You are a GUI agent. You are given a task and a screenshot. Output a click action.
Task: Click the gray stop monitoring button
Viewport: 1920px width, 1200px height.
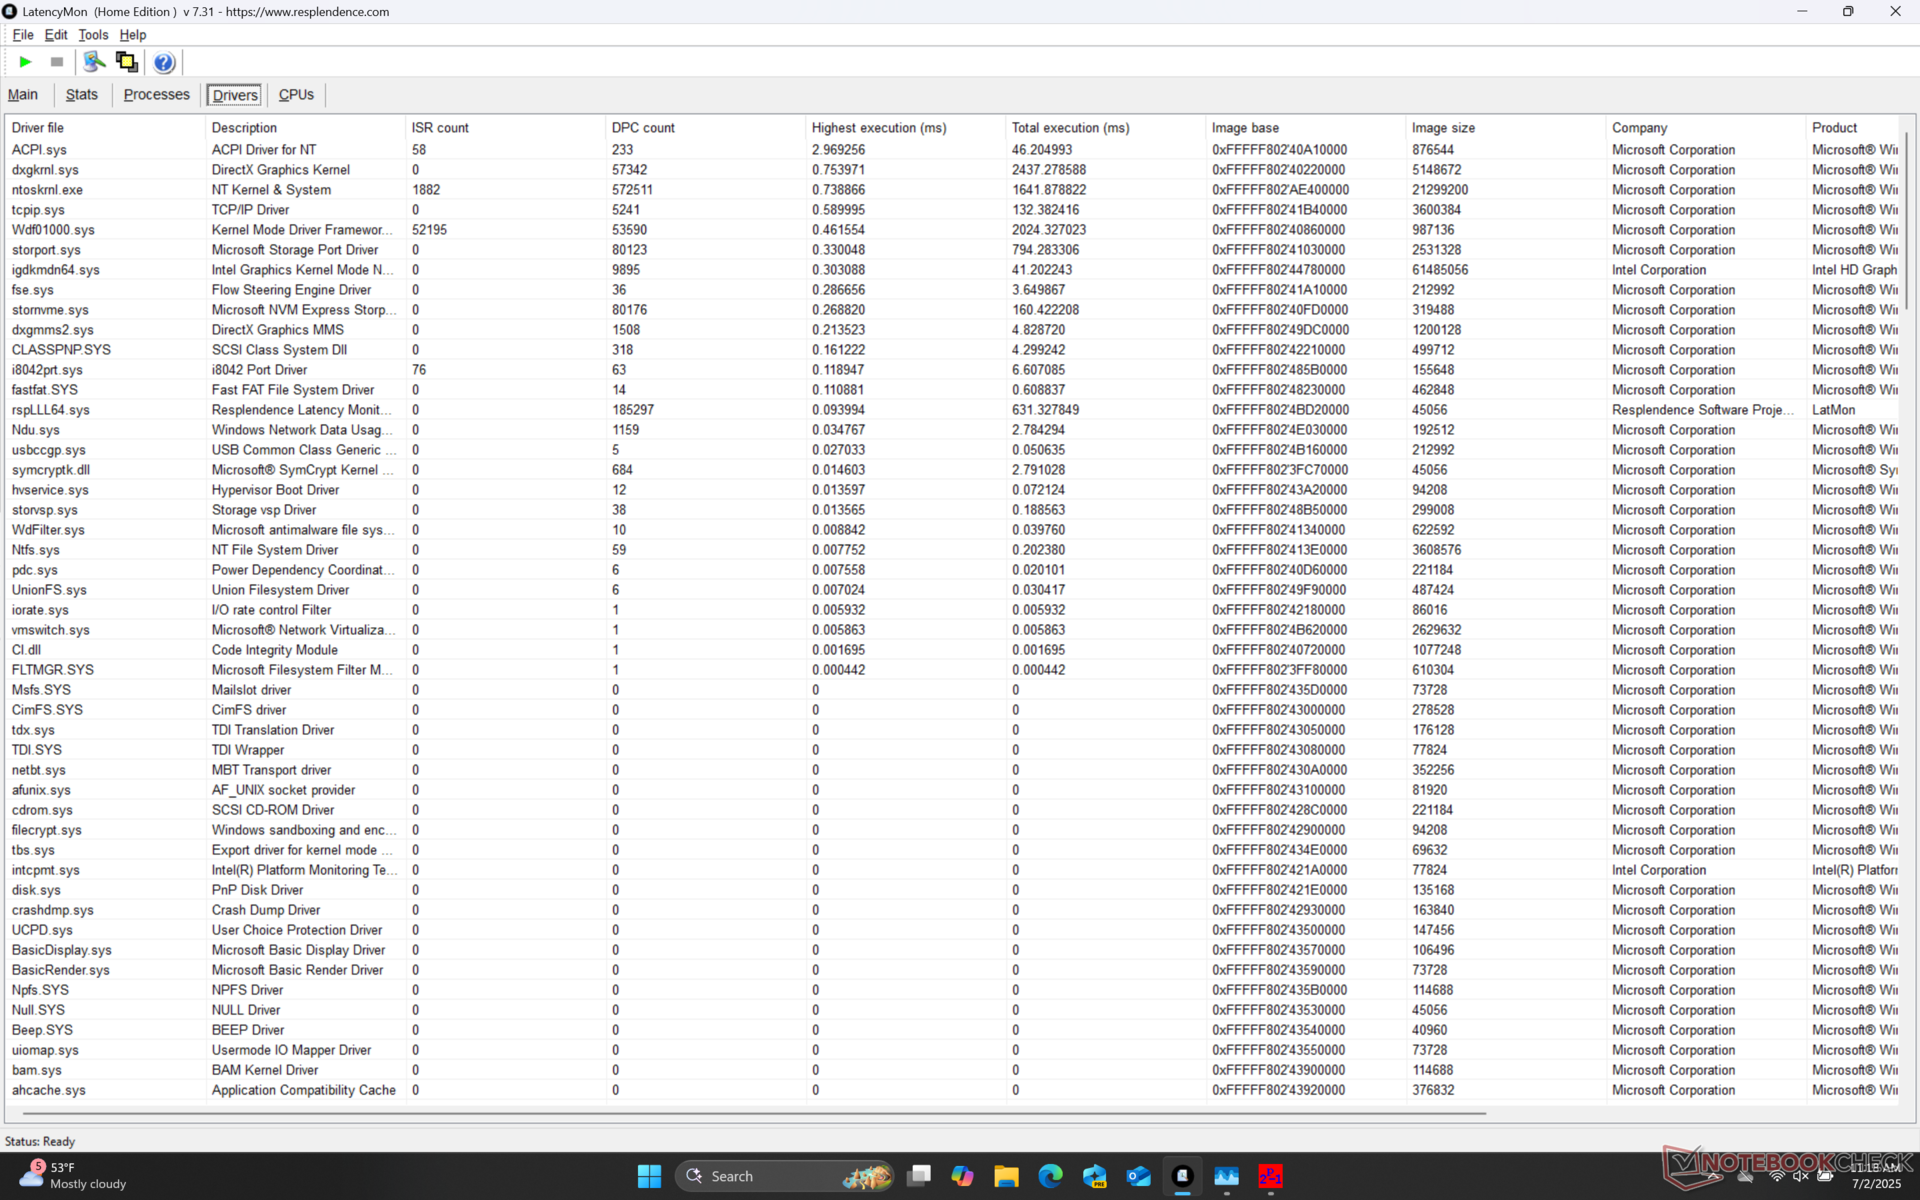tap(57, 62)
